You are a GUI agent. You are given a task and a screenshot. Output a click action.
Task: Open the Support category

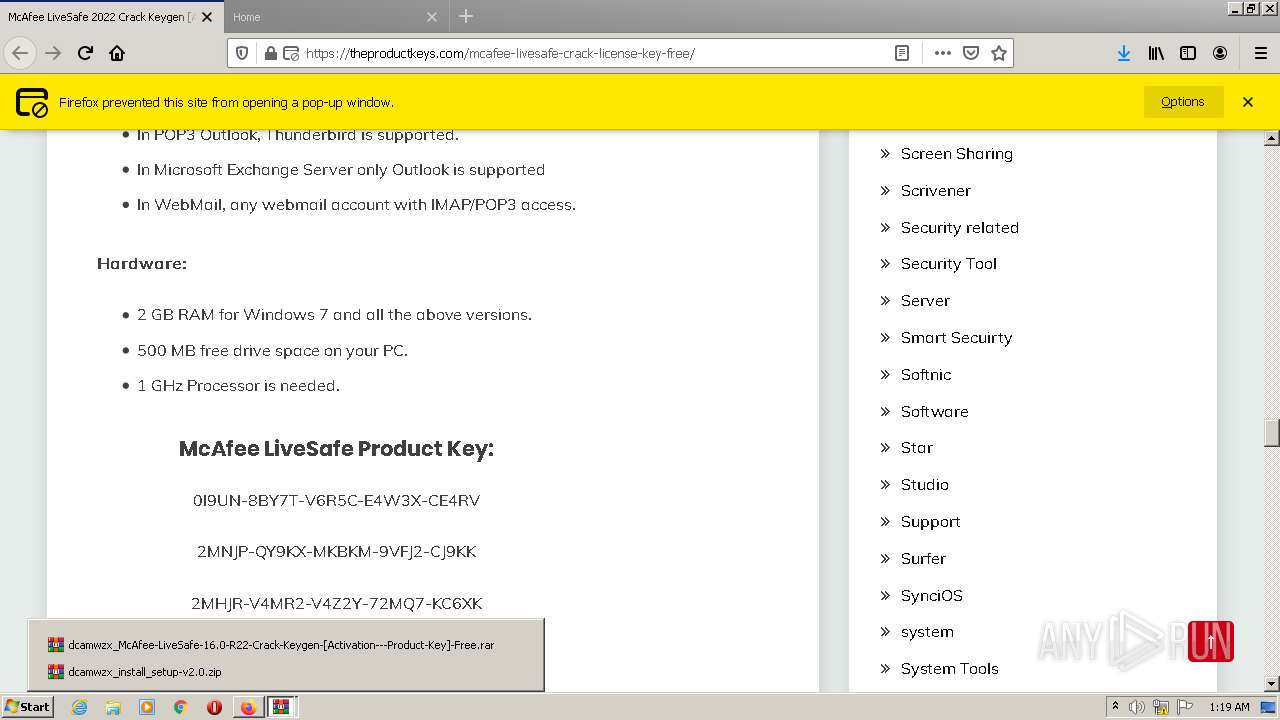931,522
